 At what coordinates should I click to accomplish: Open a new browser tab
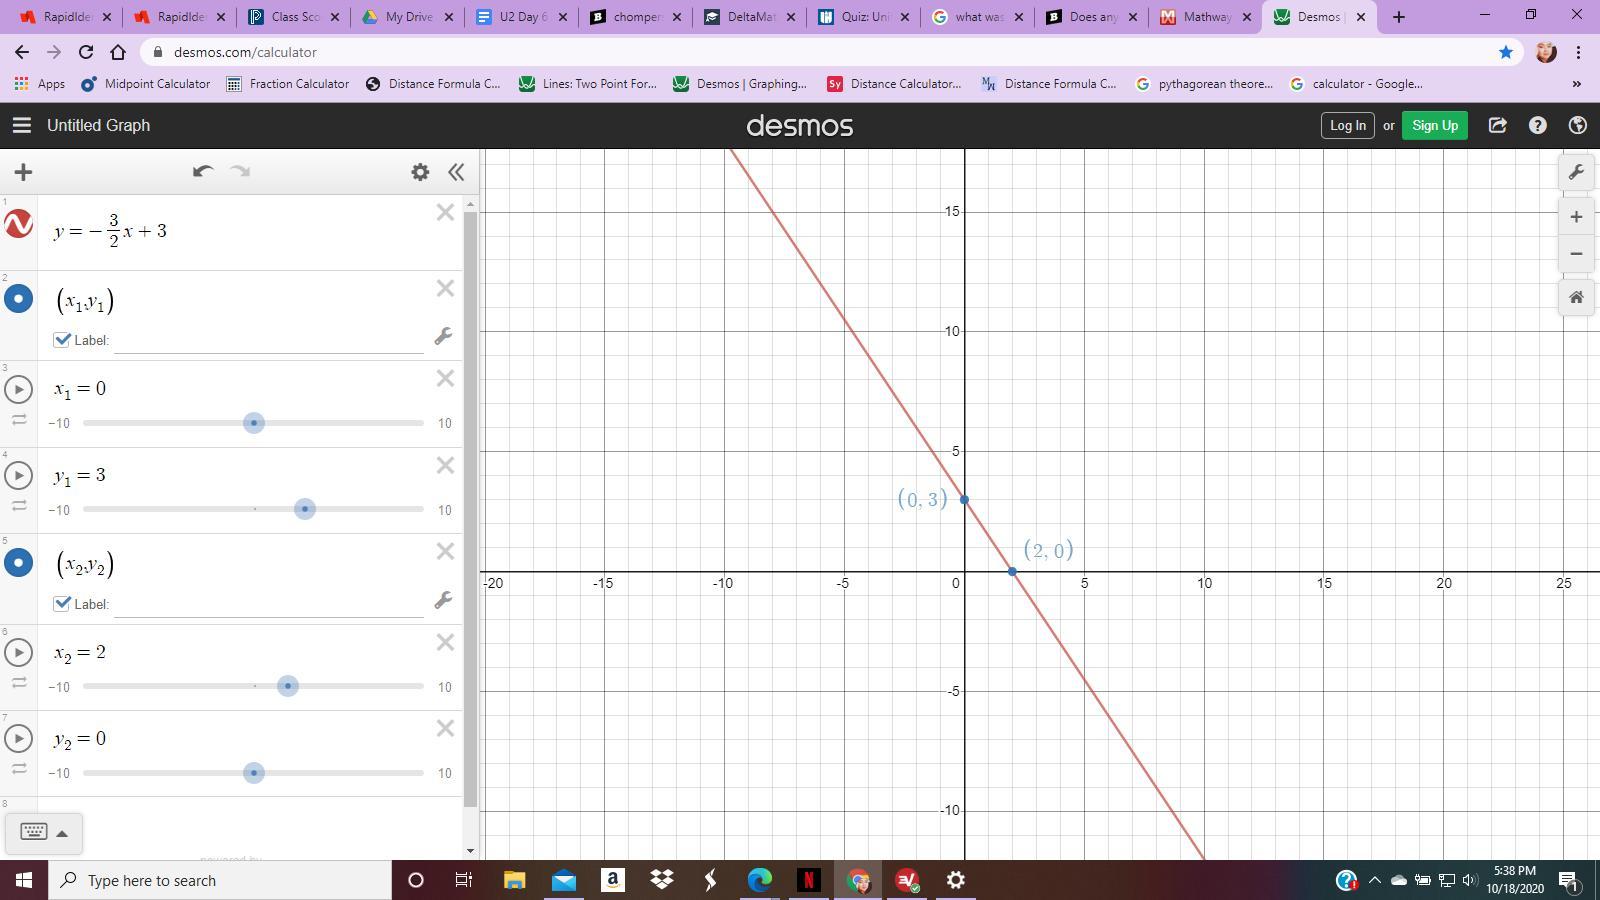(1399, 17)
